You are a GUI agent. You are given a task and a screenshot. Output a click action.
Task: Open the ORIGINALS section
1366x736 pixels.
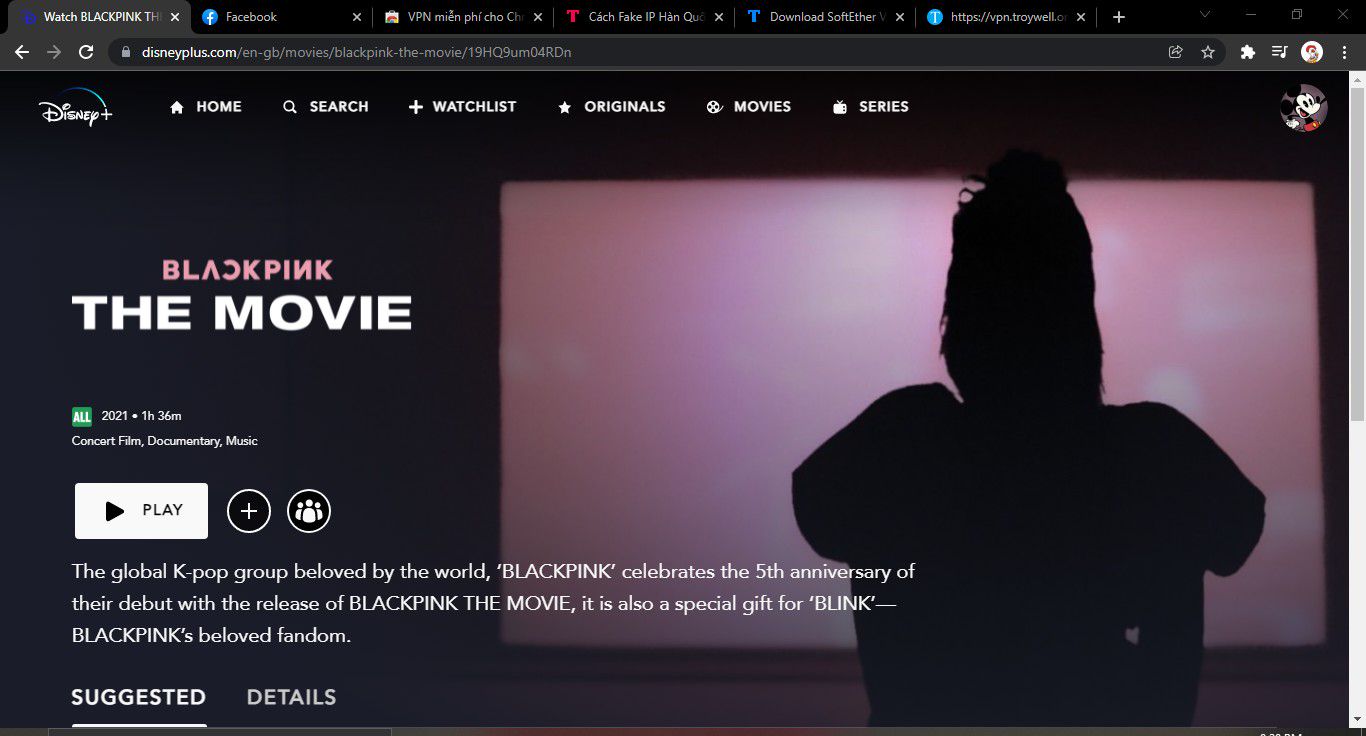(611, 107)
